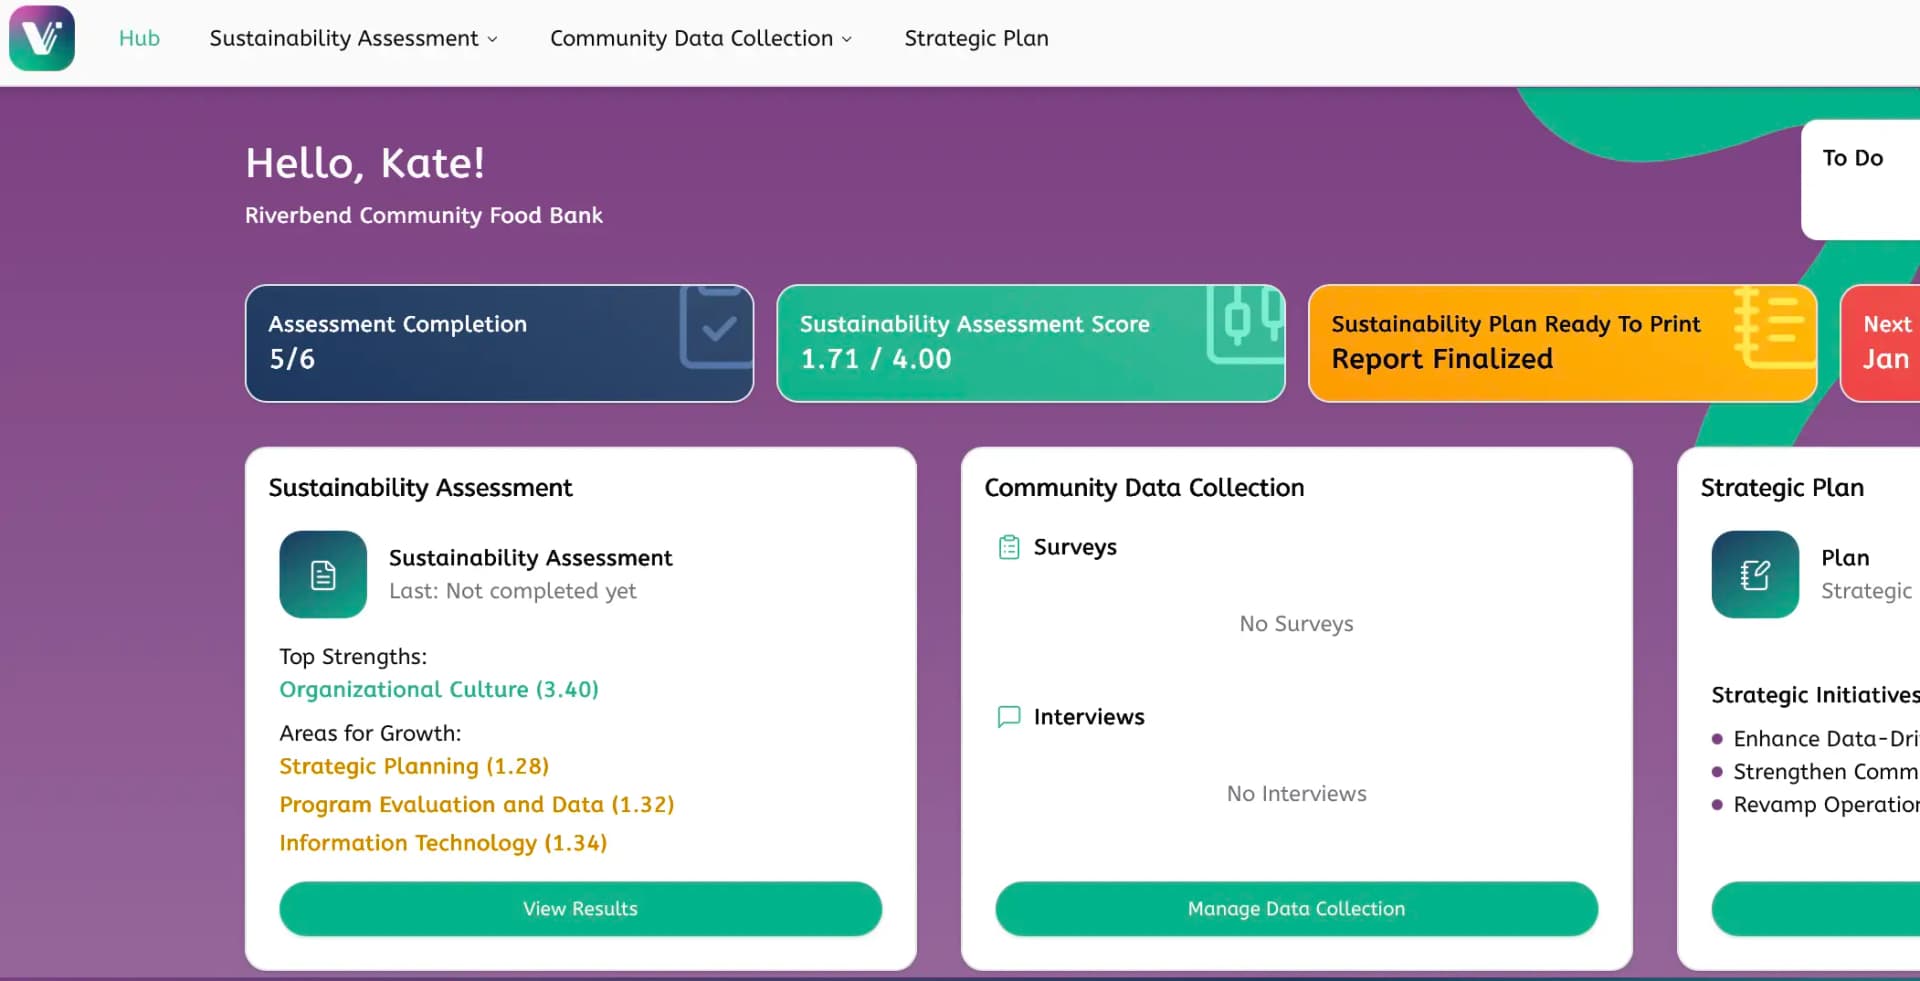Click the pencil icon in the Strategic Plan card
The width and height of the screenshot is (1920, 981).
1755,575
